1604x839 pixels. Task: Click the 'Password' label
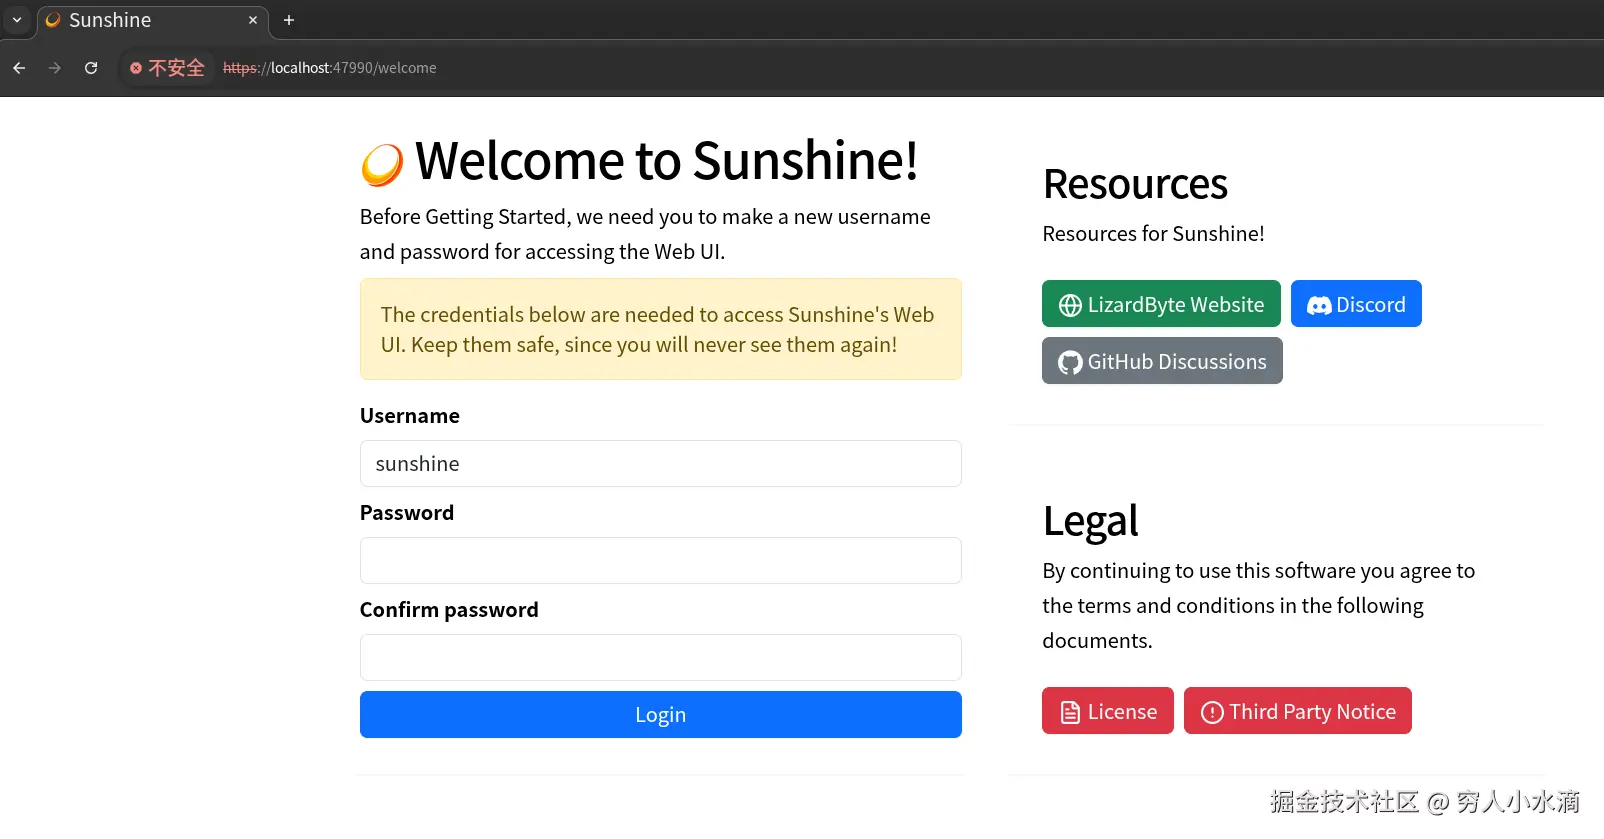(x=407, y=513)
